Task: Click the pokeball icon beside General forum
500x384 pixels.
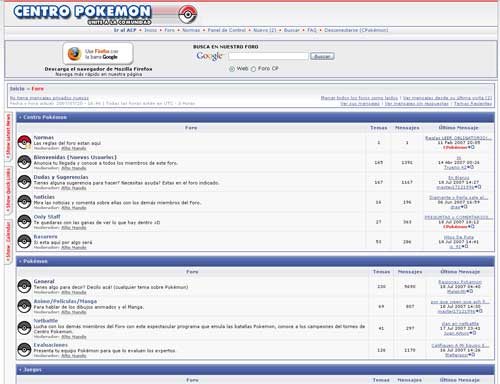Action: (x=24, y=286)
